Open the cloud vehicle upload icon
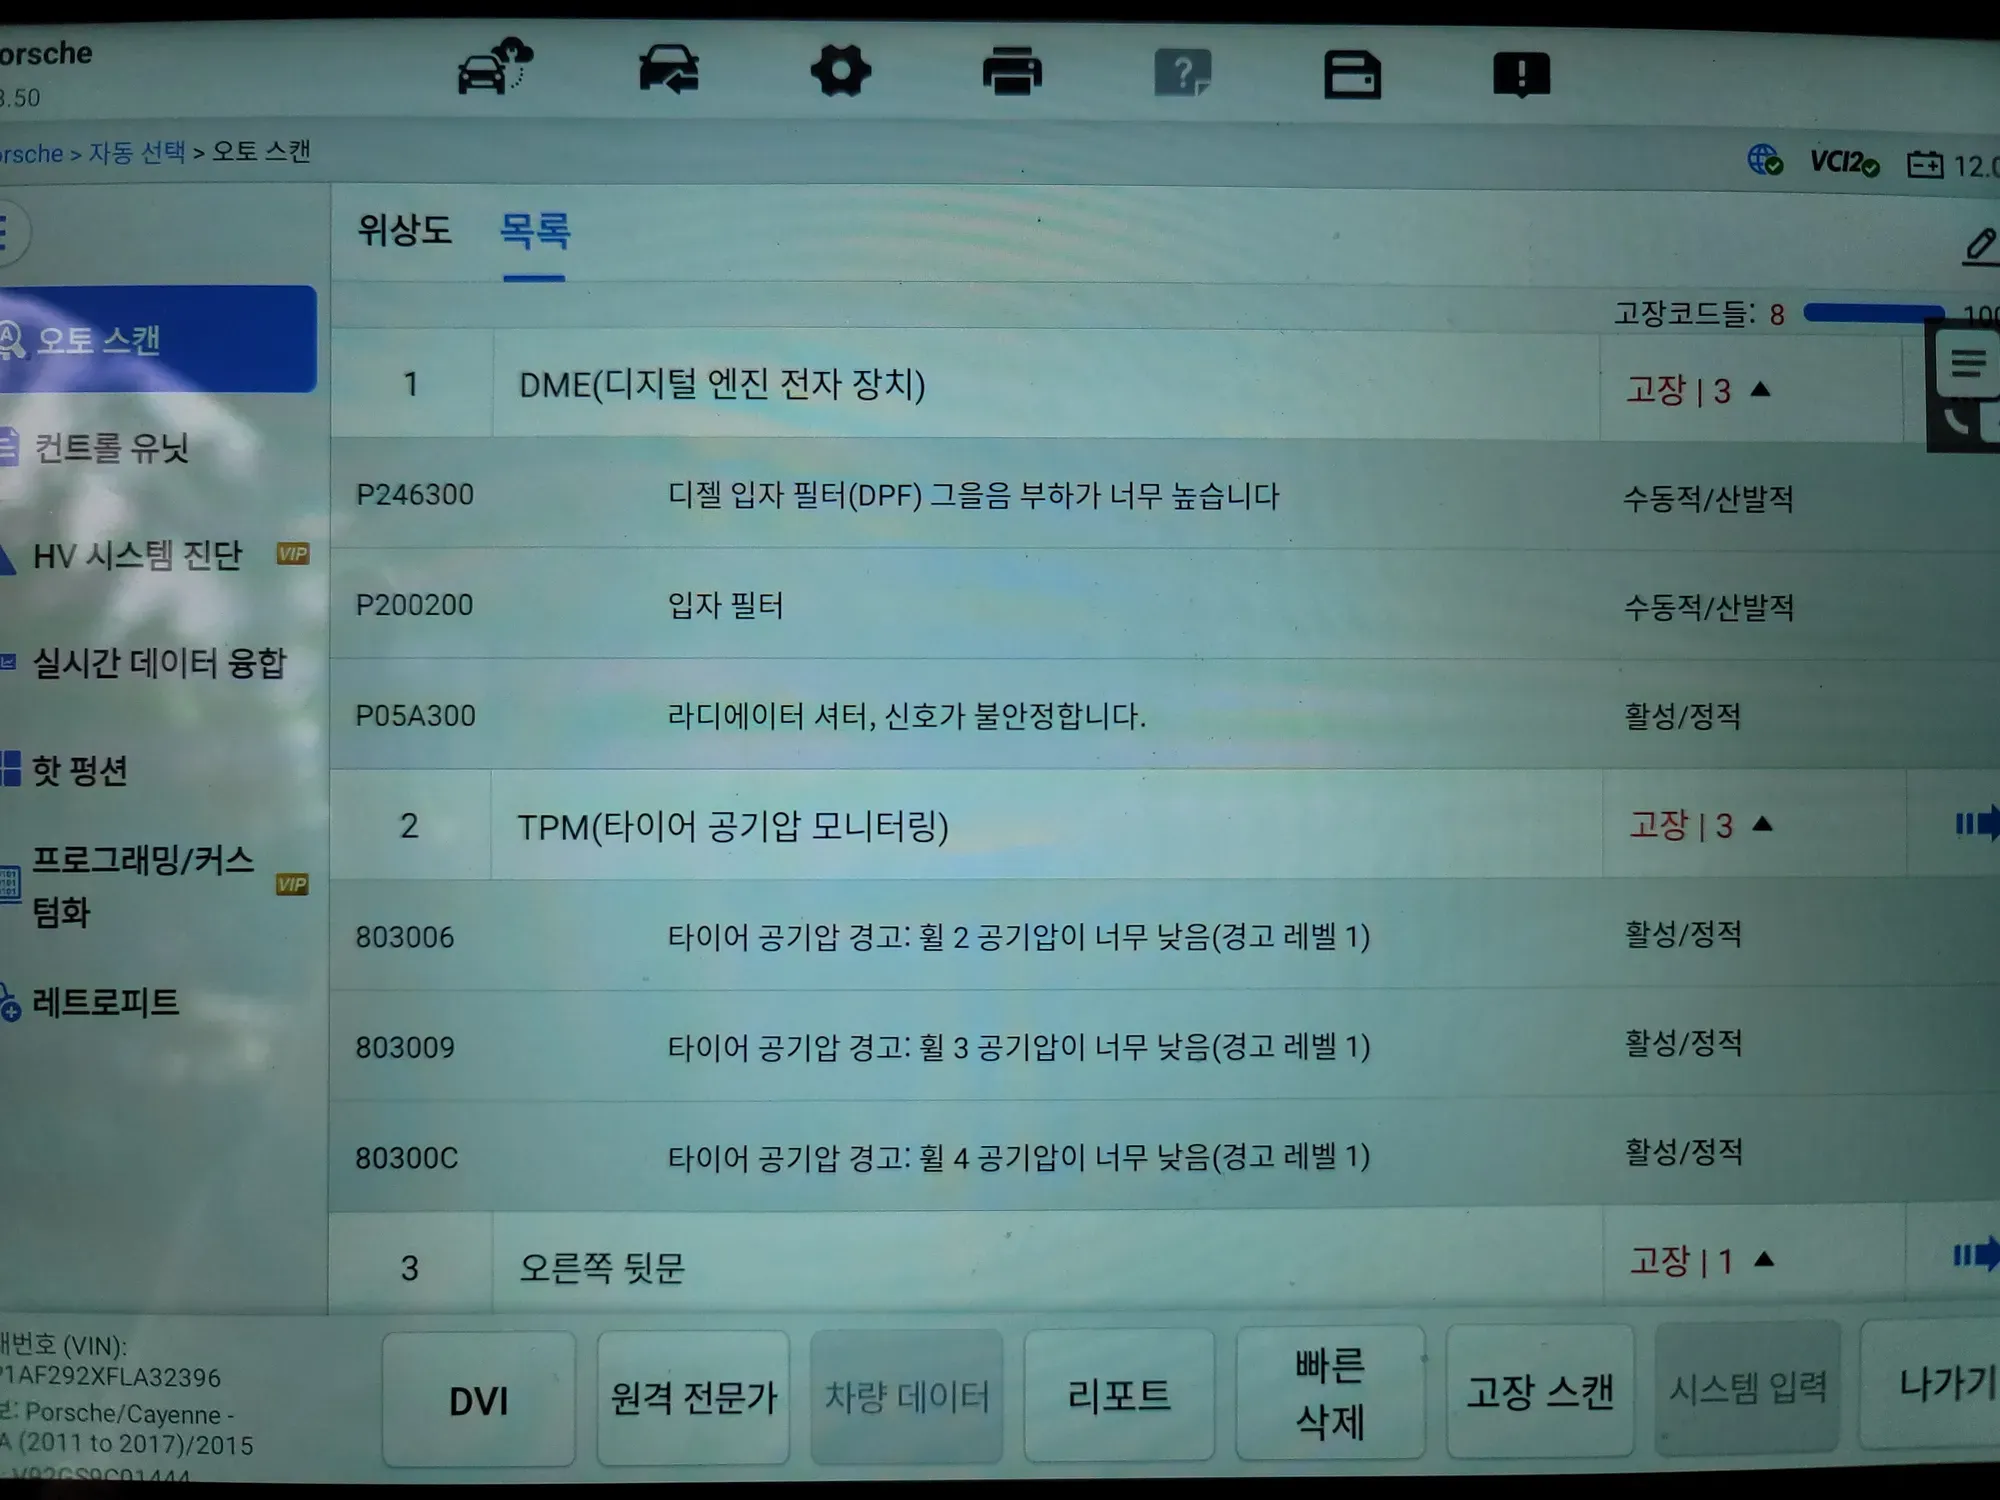The image size is (2000, 1500). [495, 67]
